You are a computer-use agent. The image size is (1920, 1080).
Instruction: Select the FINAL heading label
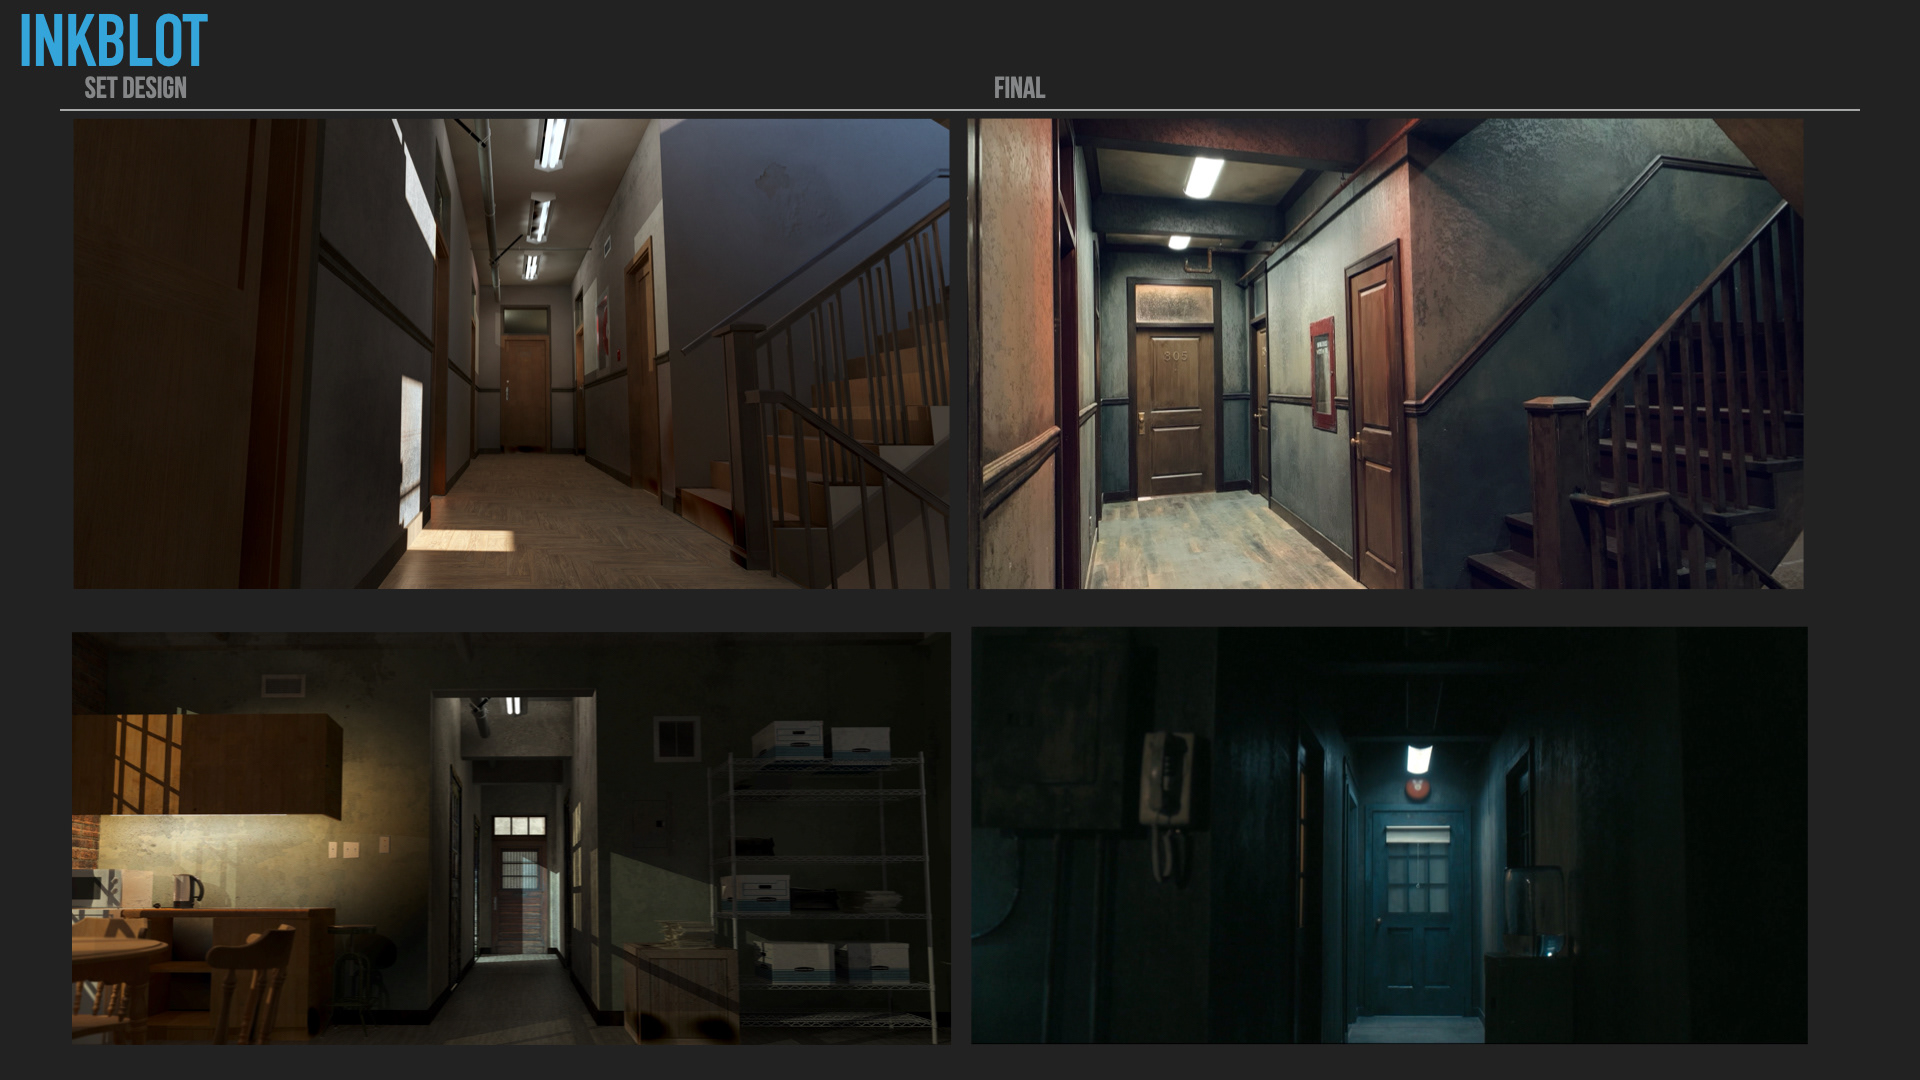tap(1019, 89)
